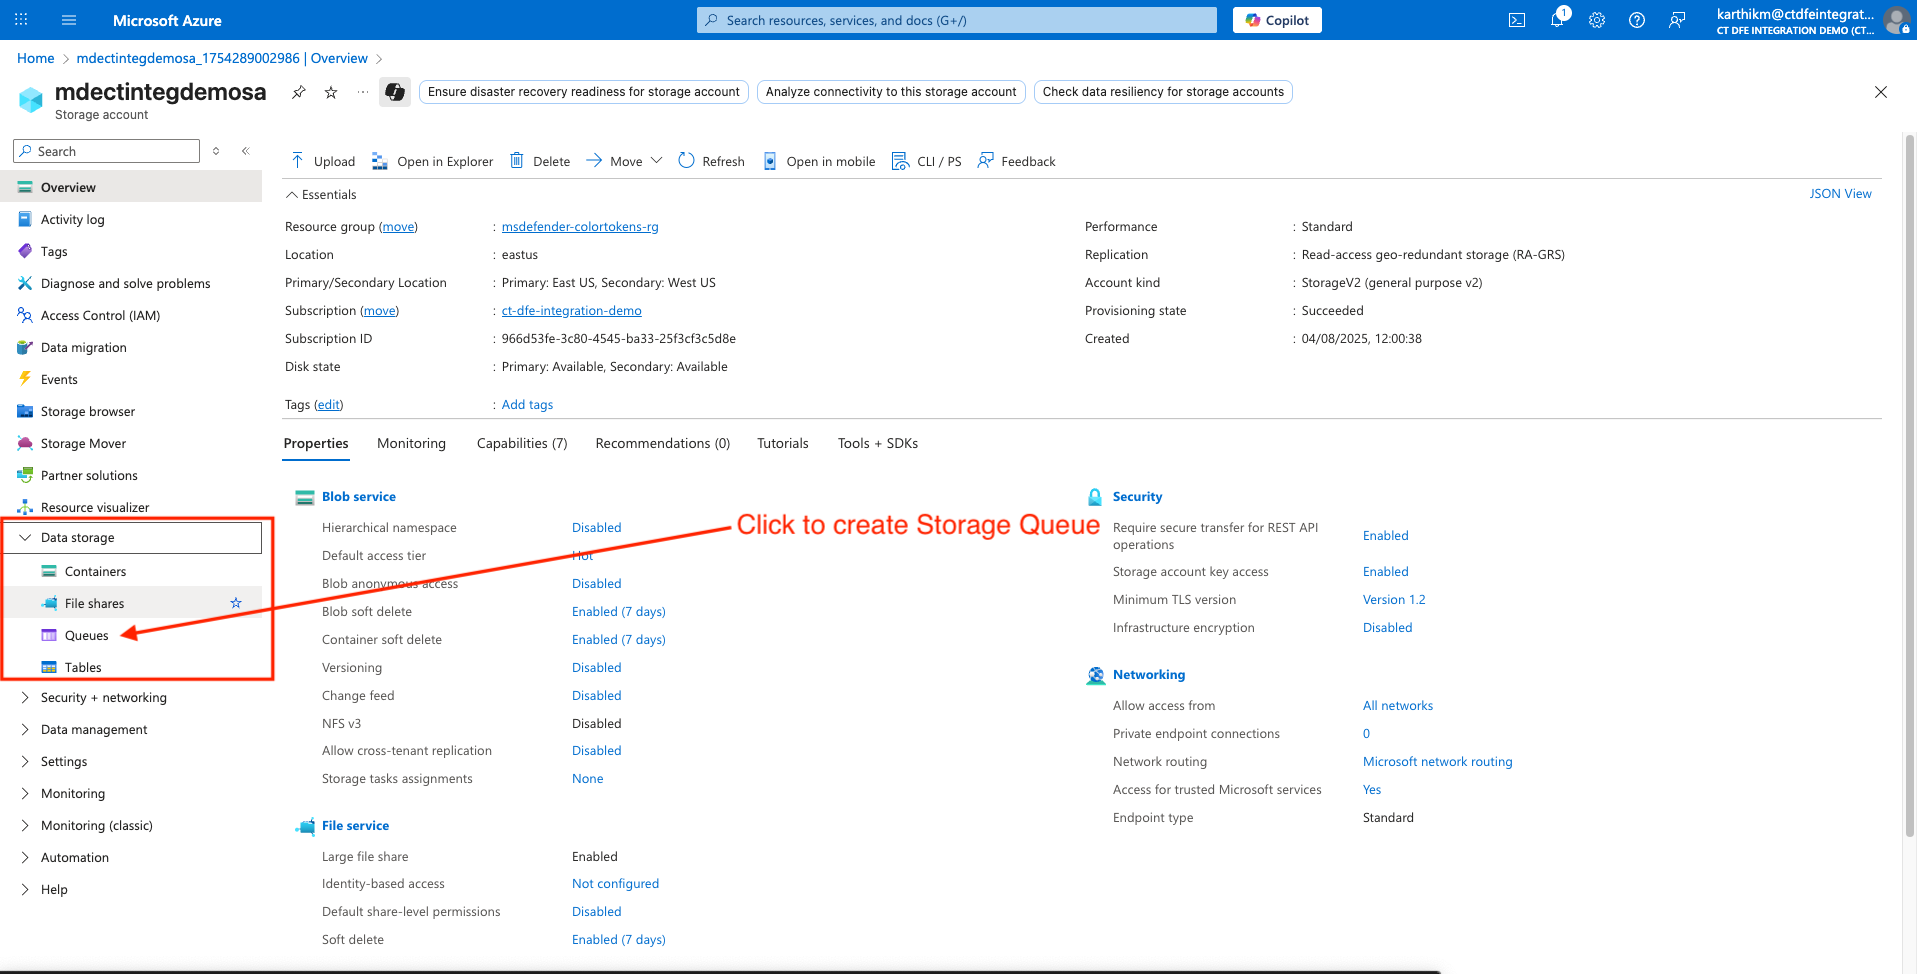
Task: Expand Security + networking menu group
Action: click(103, 698)
